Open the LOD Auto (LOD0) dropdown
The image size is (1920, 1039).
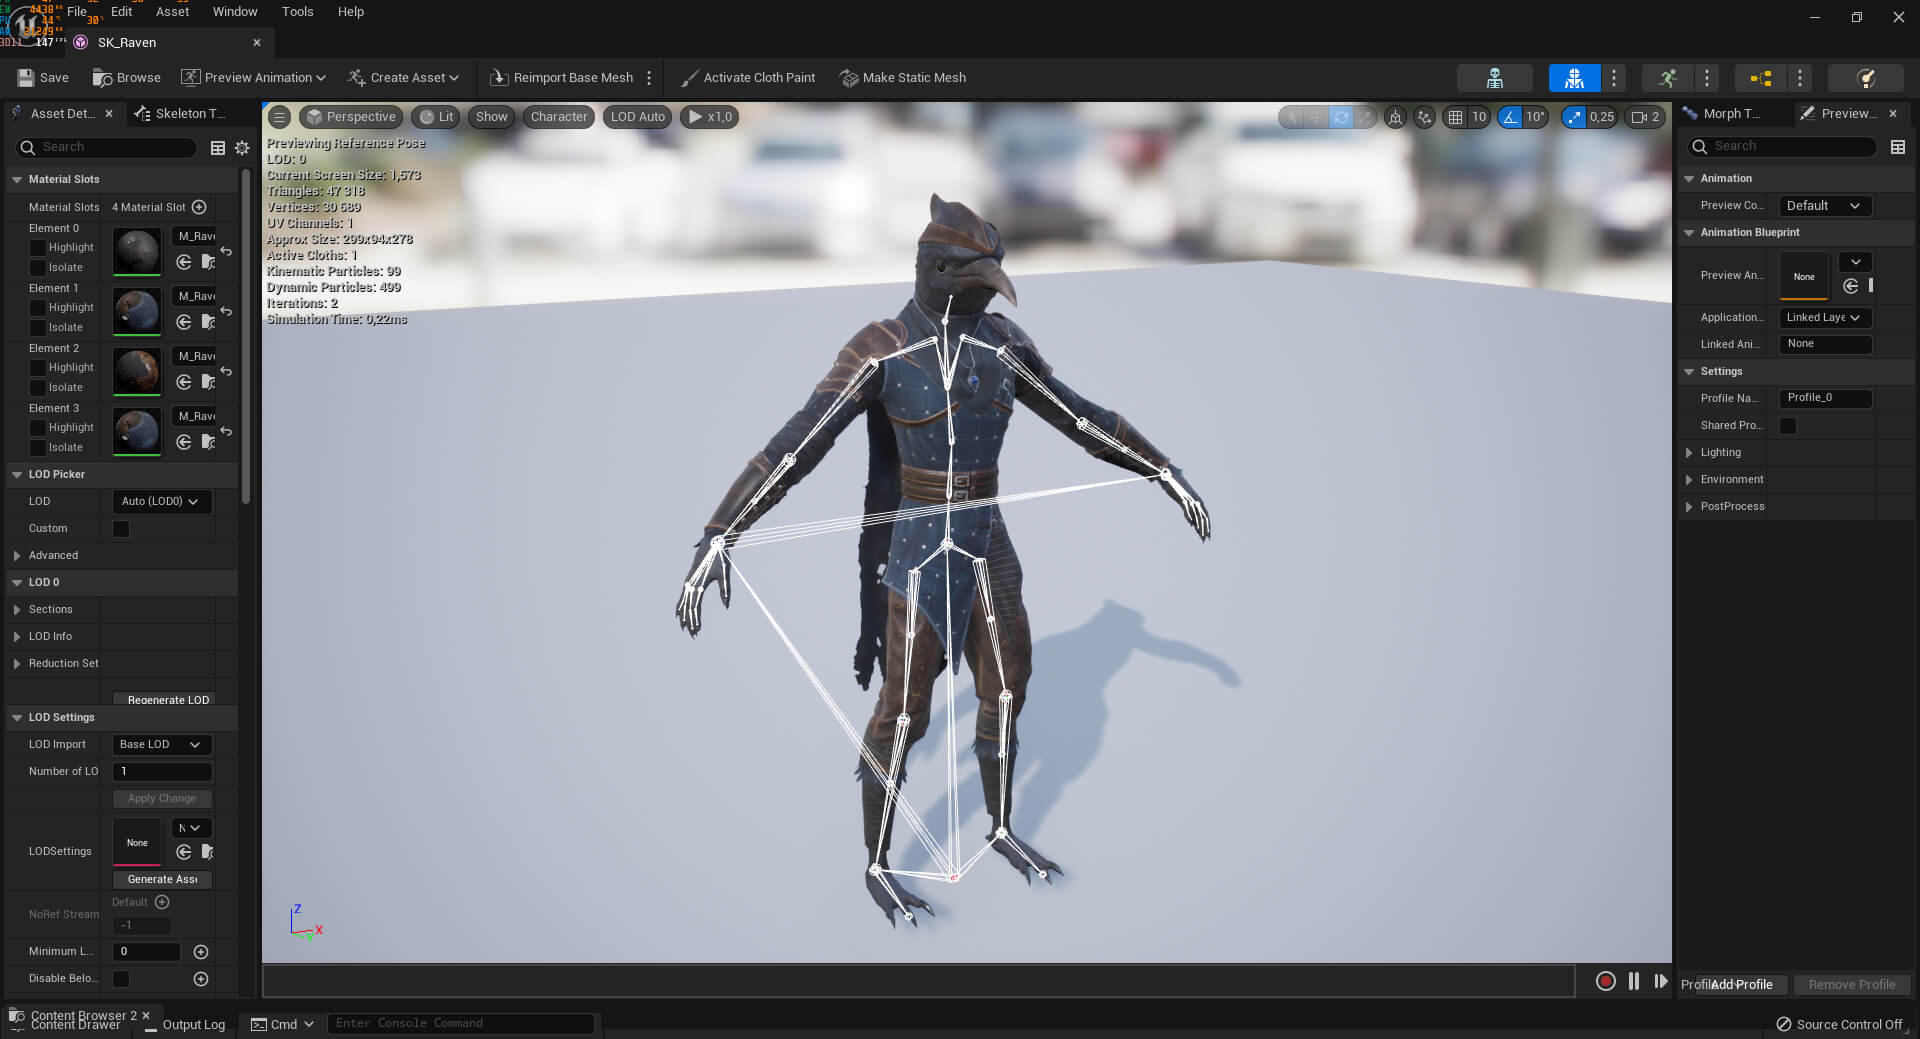pos(160,501)
